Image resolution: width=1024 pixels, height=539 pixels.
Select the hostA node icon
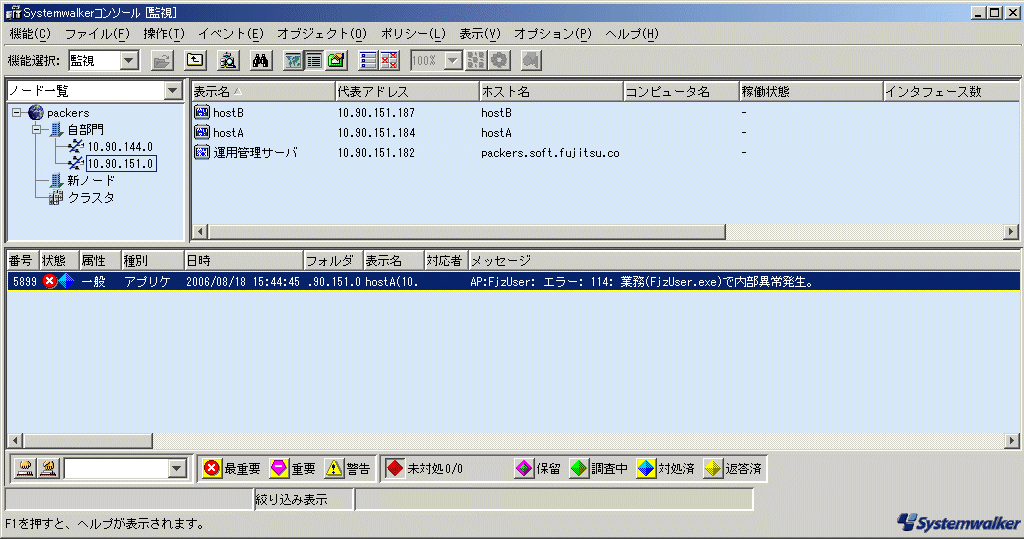(x=202, y=132)
